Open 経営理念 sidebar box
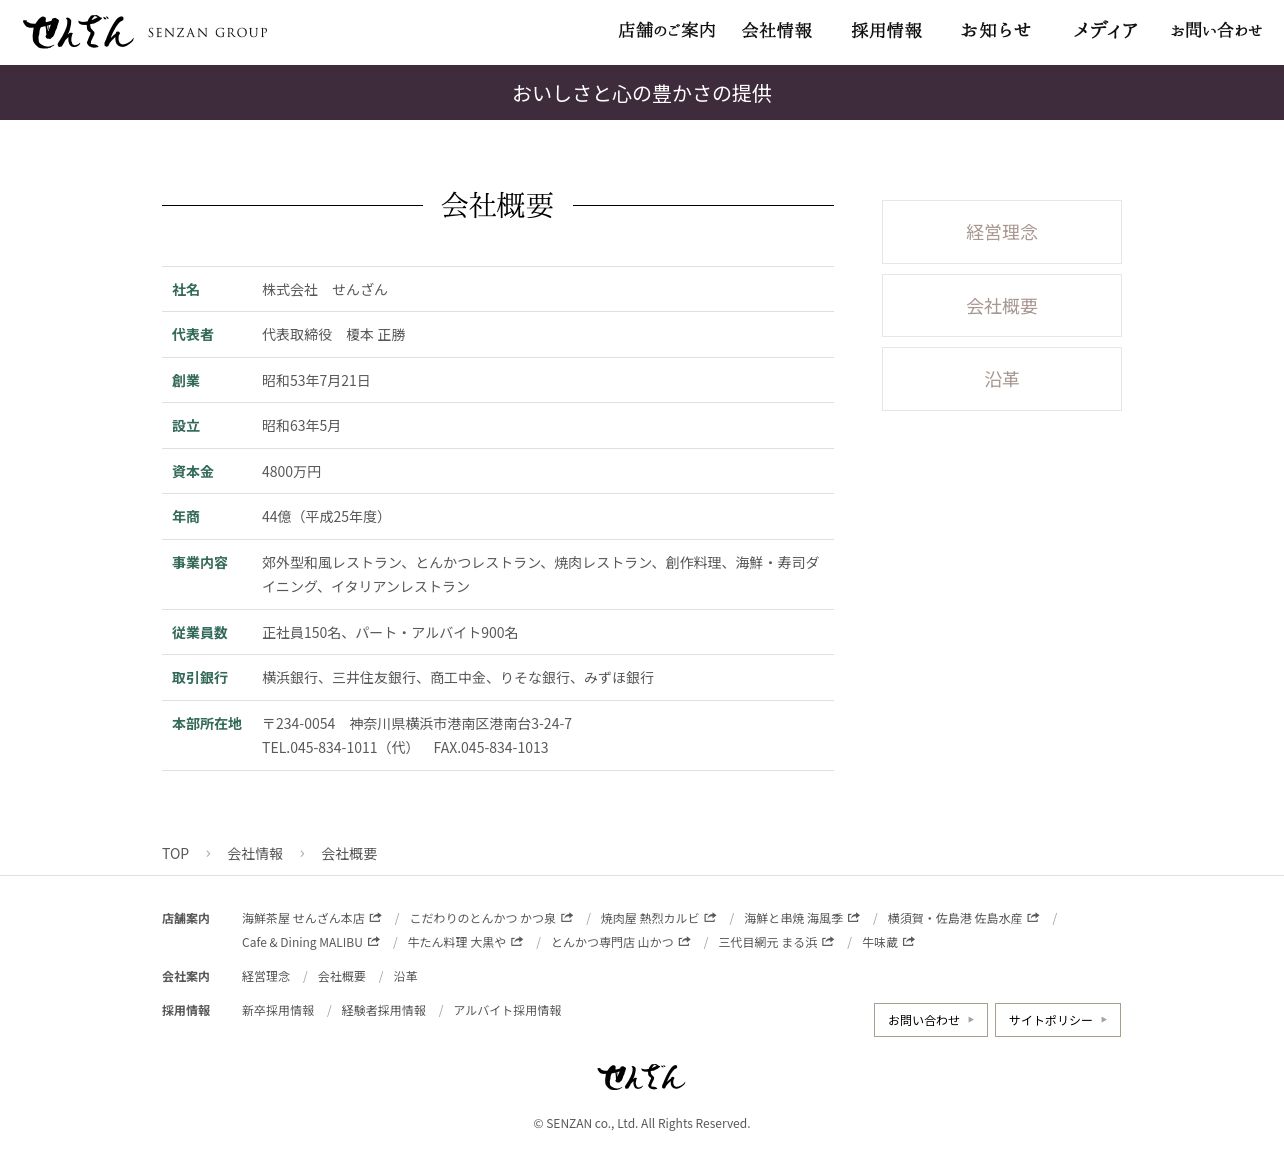Screen dimensions: 1284x1162 coord(1002,232)
